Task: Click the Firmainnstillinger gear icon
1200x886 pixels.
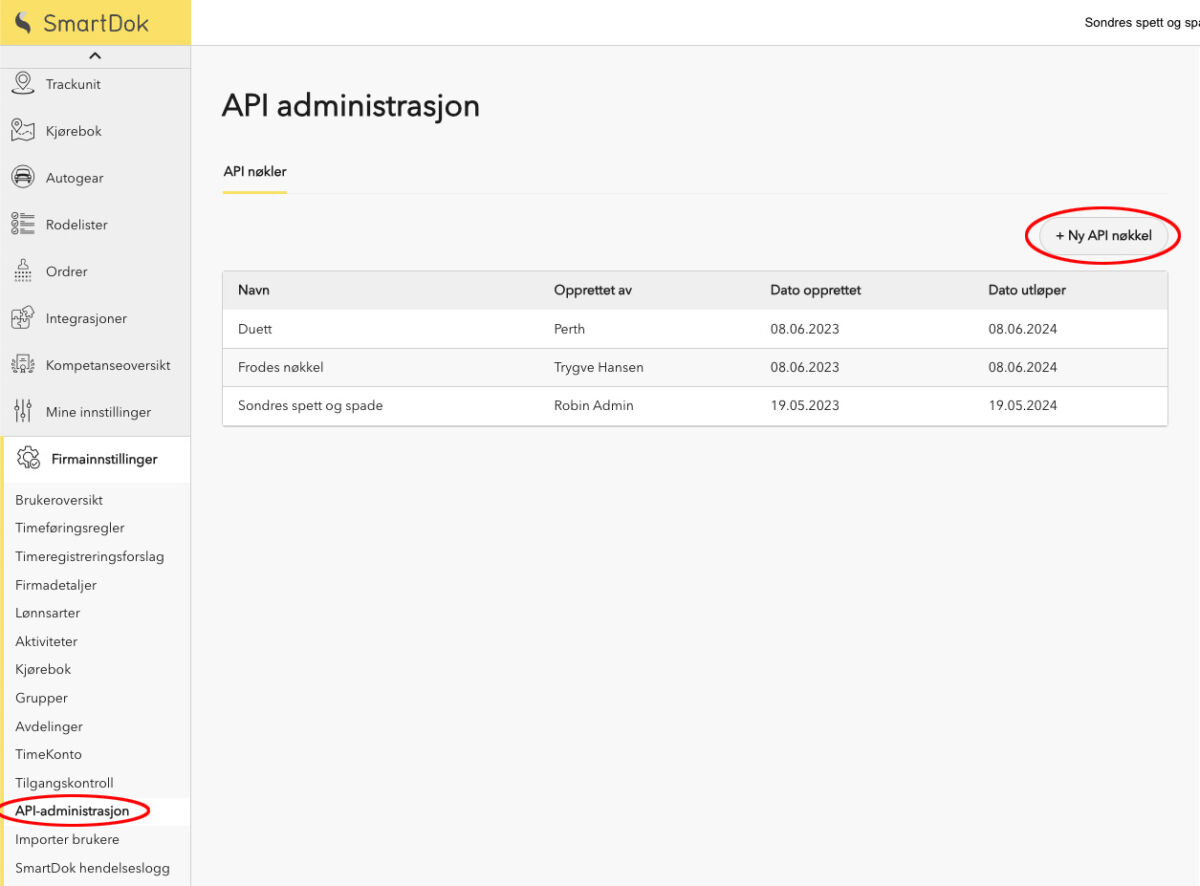Action: click(29, 458)
